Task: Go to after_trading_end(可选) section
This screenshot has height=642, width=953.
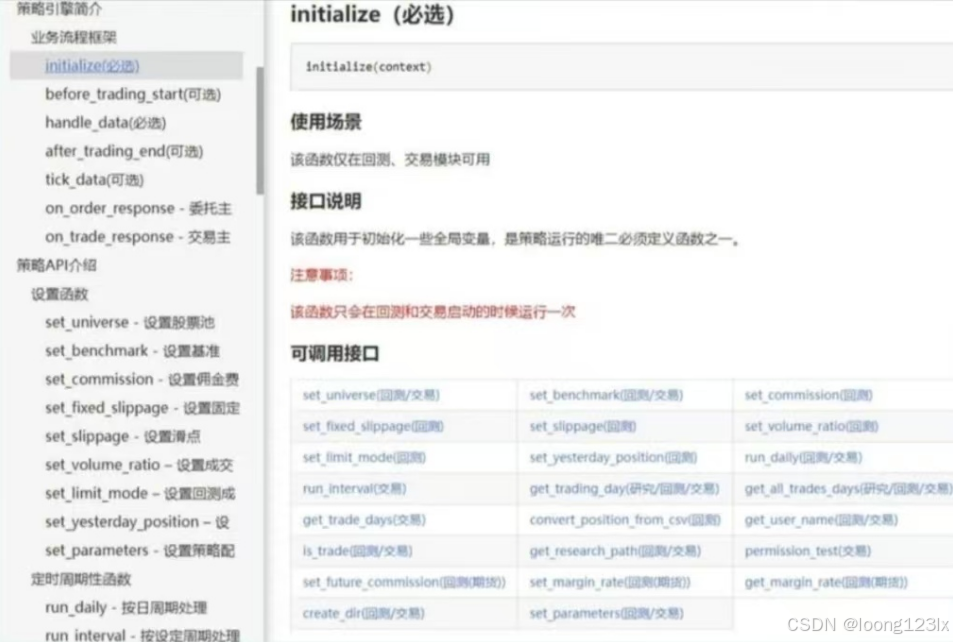Action: (x=124, y=151)
